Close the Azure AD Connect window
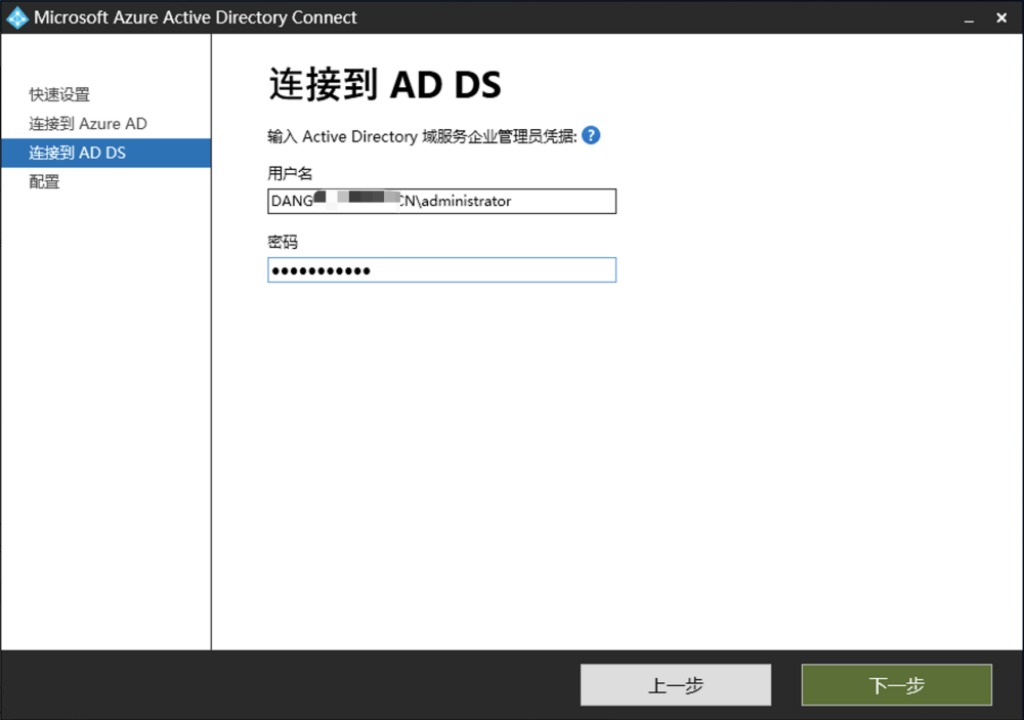The image size is (1024, 720). coord(1001,18)
